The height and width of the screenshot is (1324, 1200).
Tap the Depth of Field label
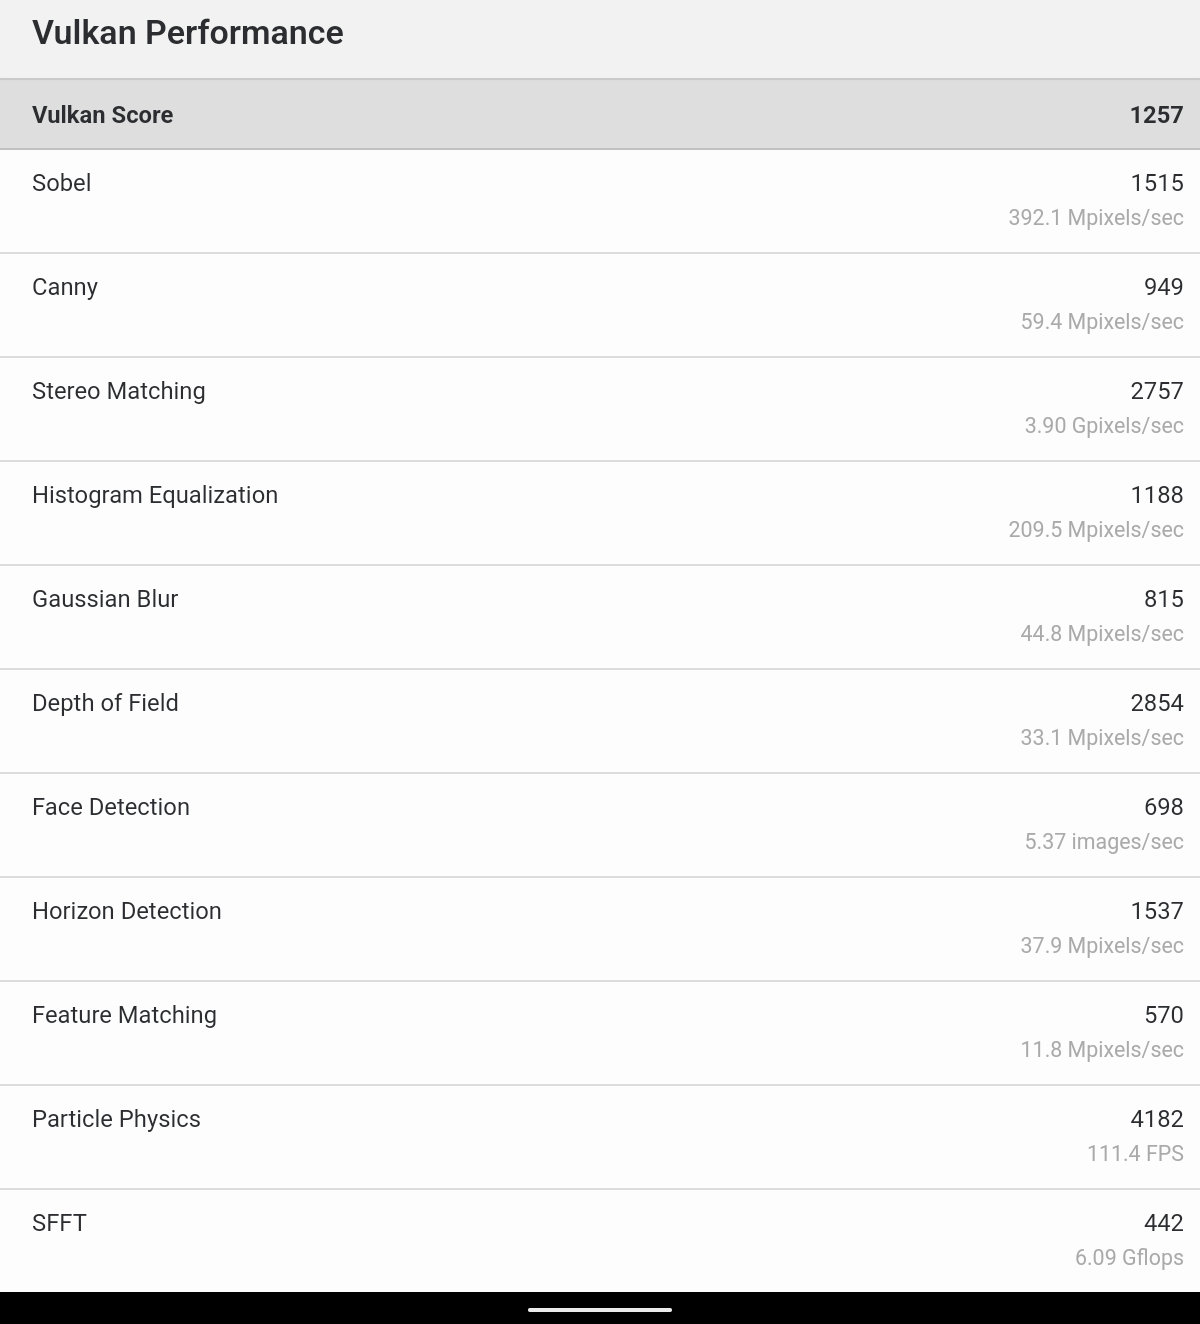coord(105,703)
